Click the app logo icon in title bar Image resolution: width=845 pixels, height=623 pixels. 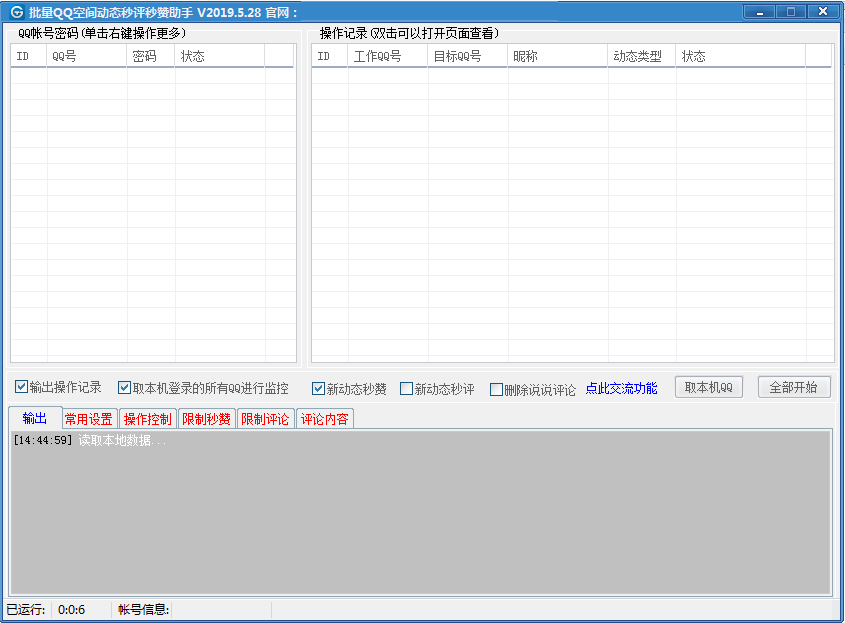click(17, 11)
